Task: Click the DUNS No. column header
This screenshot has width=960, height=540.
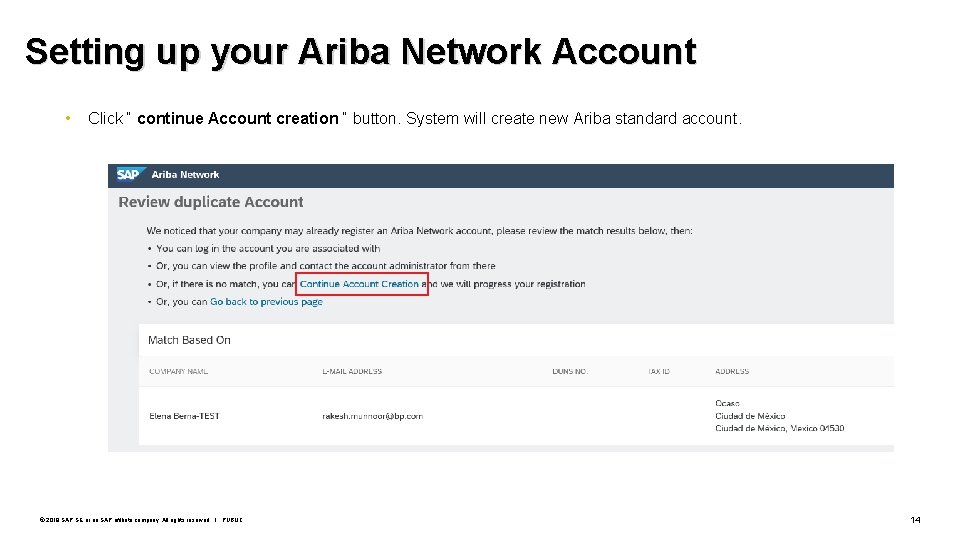Action: point(569,372)
